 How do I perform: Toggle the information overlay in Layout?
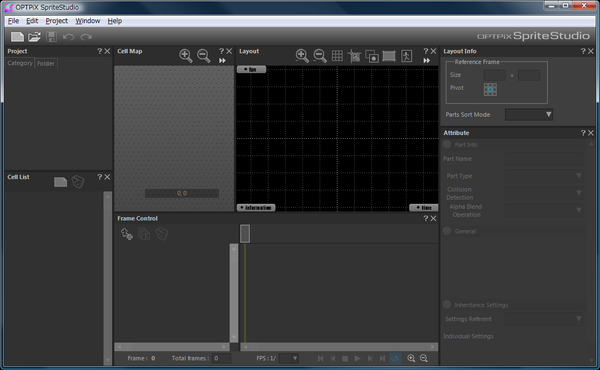pos(256,208)
